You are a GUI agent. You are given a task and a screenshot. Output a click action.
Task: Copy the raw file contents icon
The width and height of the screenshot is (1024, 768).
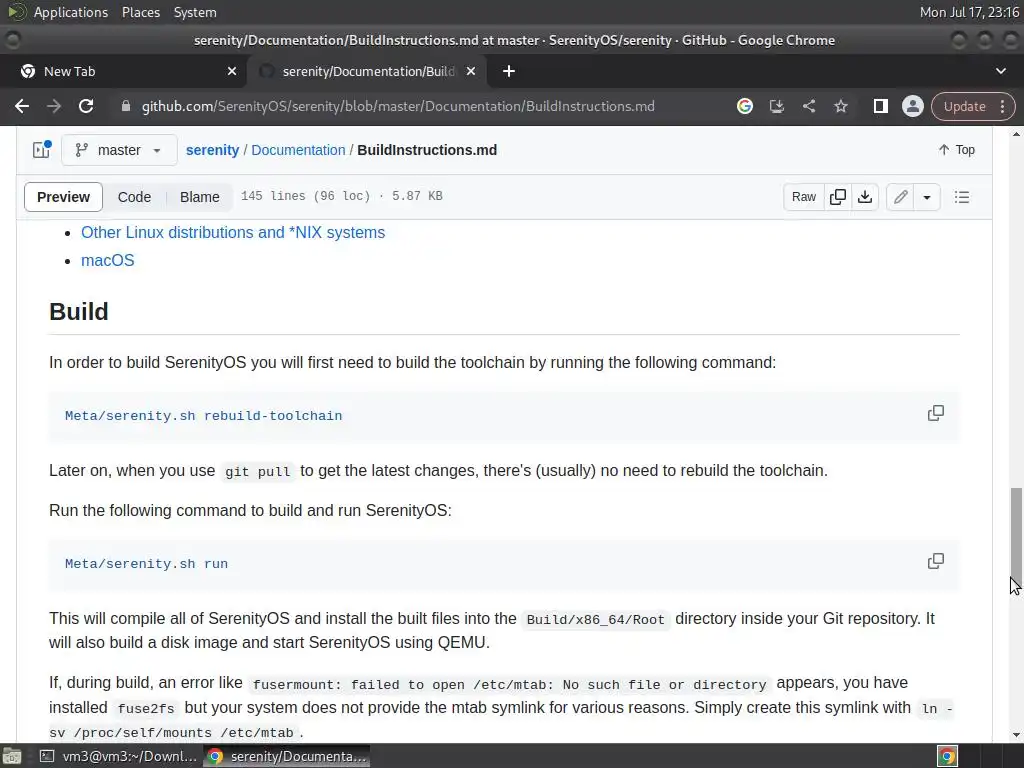click(838, 197)
